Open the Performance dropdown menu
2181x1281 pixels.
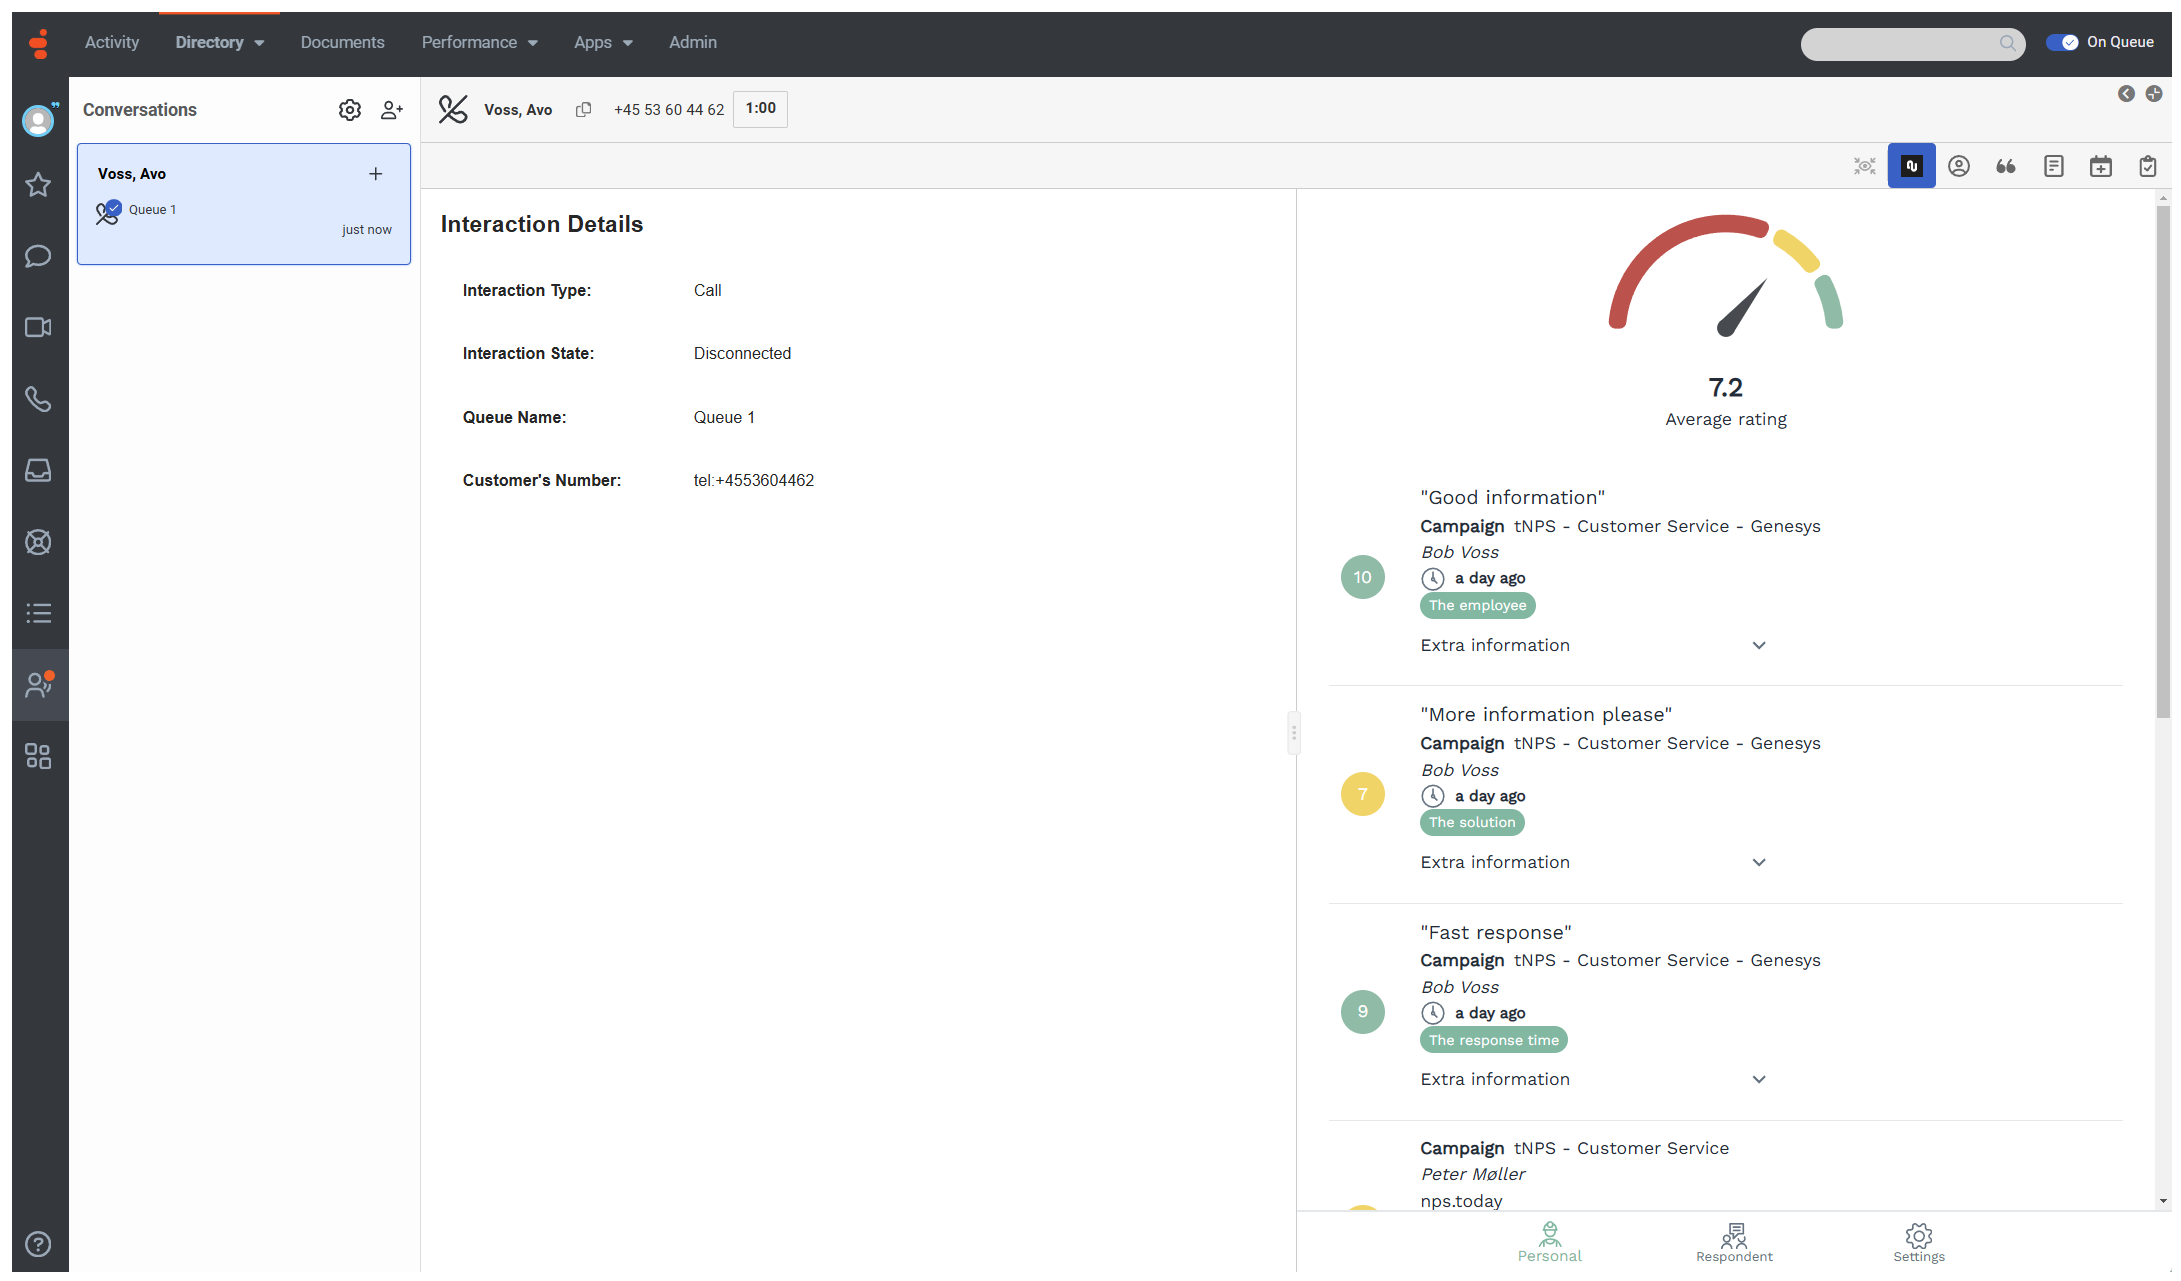pyautogui.click(x=480, y=42)
